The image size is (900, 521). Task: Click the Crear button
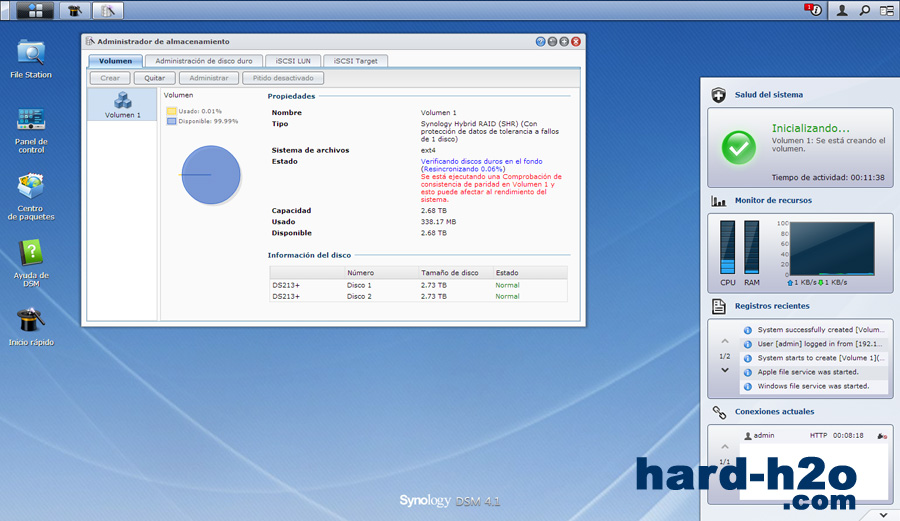click(x=110, y=78)
